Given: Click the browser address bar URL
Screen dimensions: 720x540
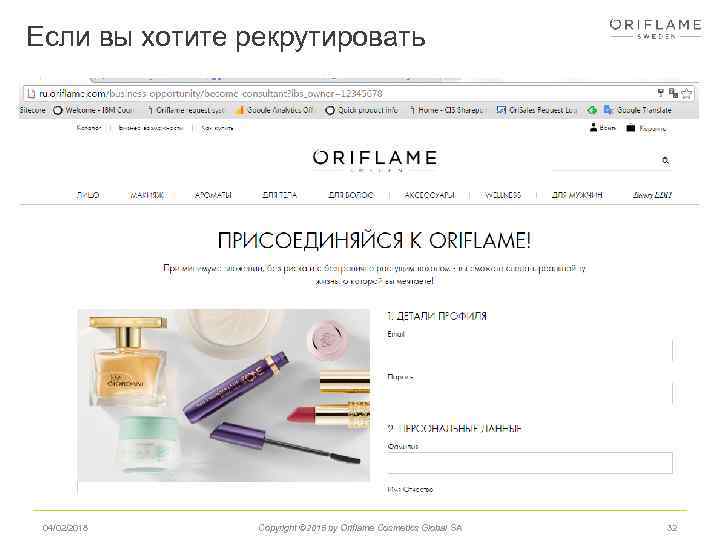Looking at the screenshot, I should 210,93.
